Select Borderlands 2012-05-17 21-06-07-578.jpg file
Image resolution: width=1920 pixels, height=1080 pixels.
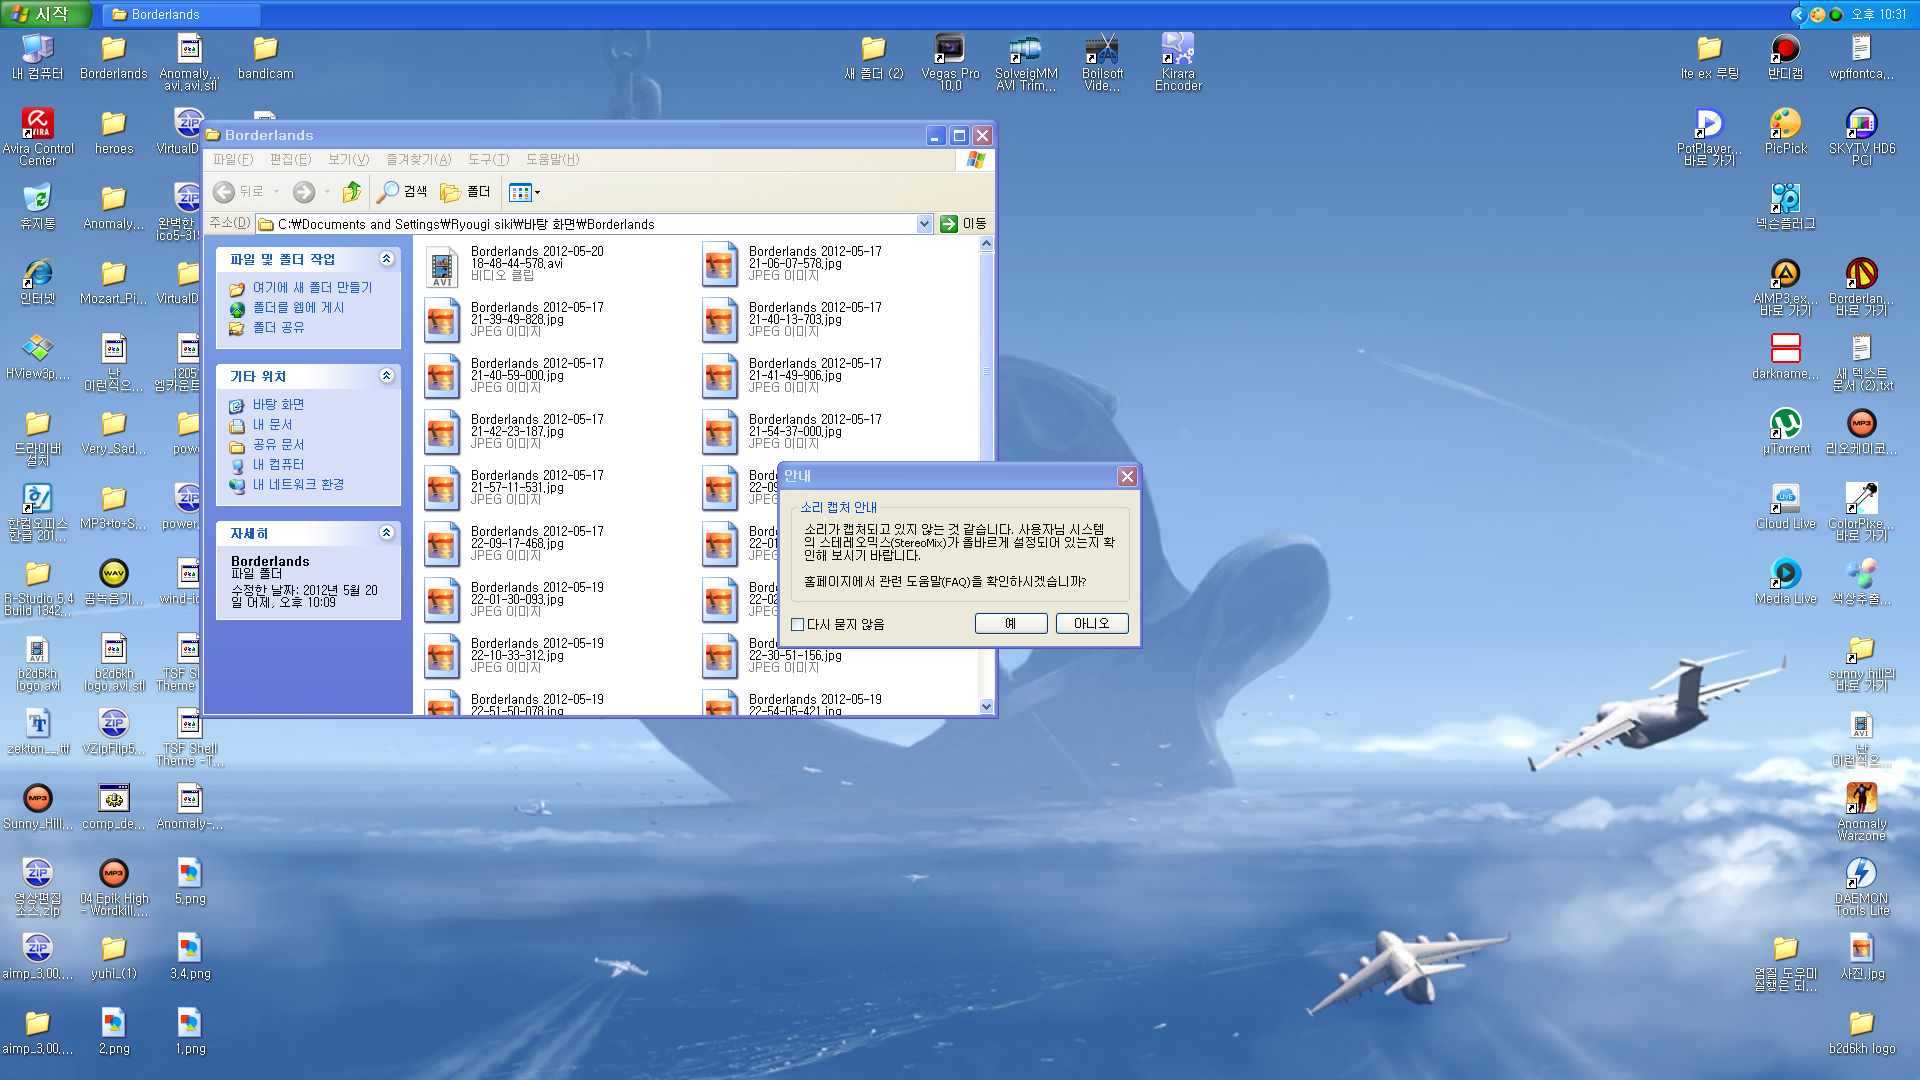792,264
